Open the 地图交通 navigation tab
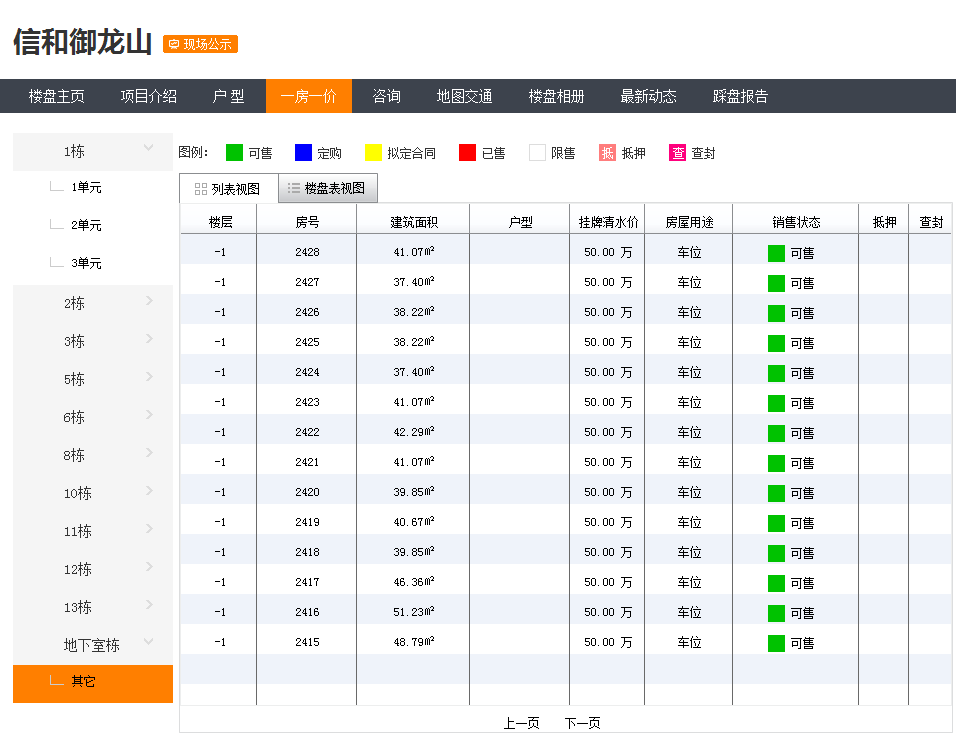Screen dimensions: 956x740 [464, 96]
